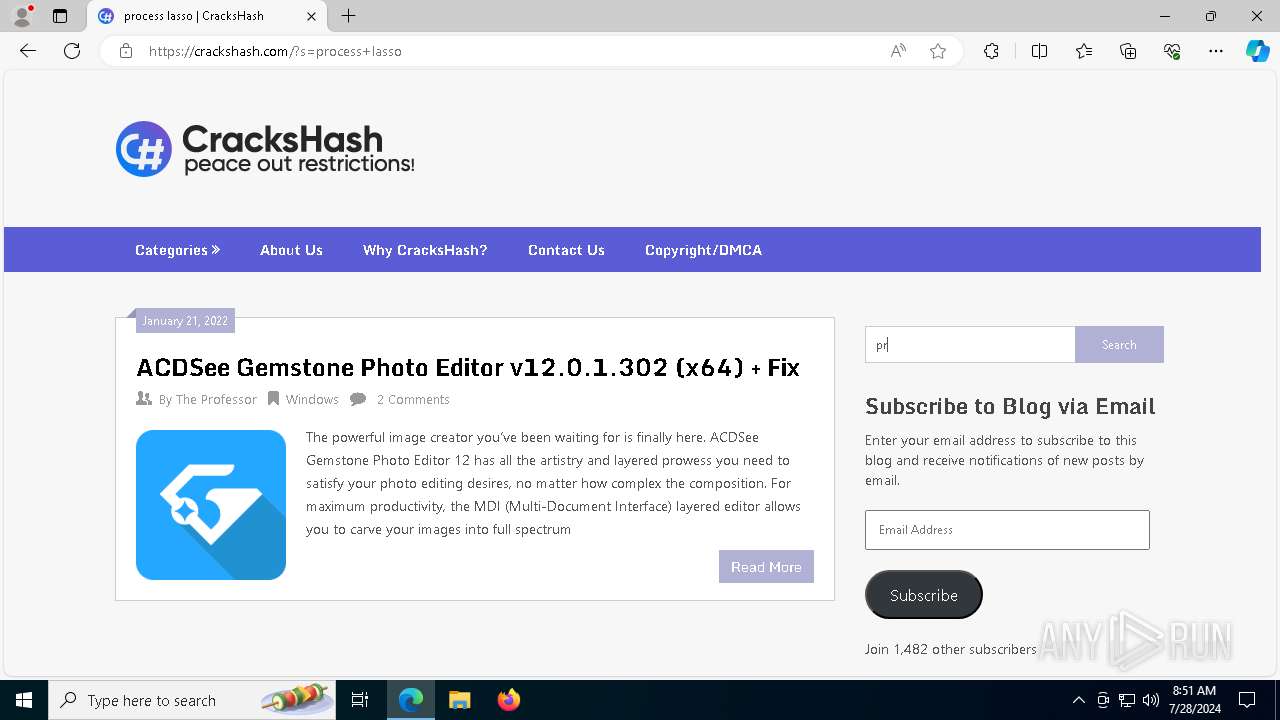Click the Subscribe button
1280x720 pixels.
pos(923,595)
